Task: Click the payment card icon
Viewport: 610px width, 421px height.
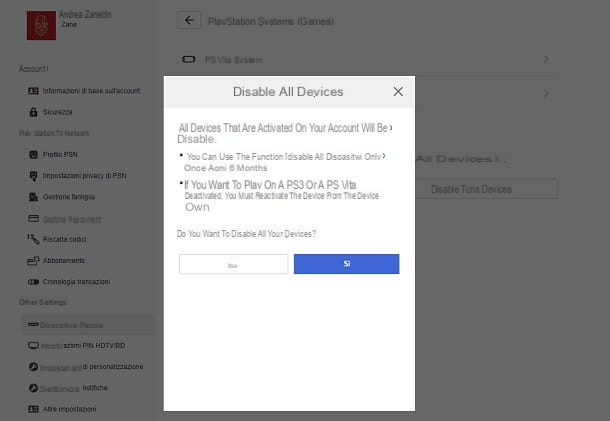Action: coord(33,218)
